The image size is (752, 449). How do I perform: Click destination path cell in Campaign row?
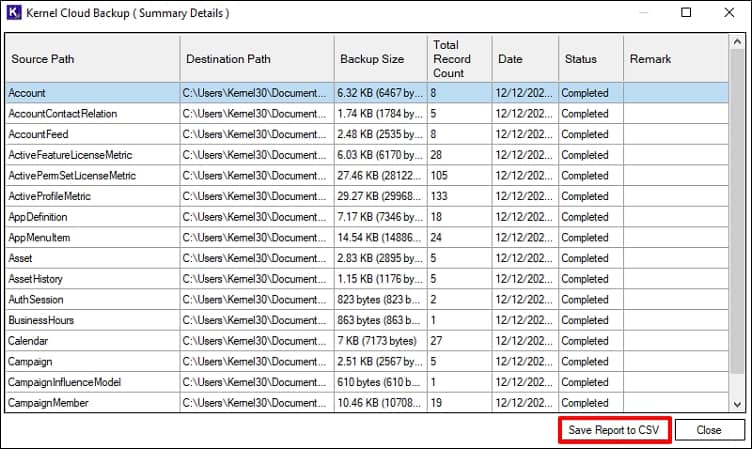(257, 361)
